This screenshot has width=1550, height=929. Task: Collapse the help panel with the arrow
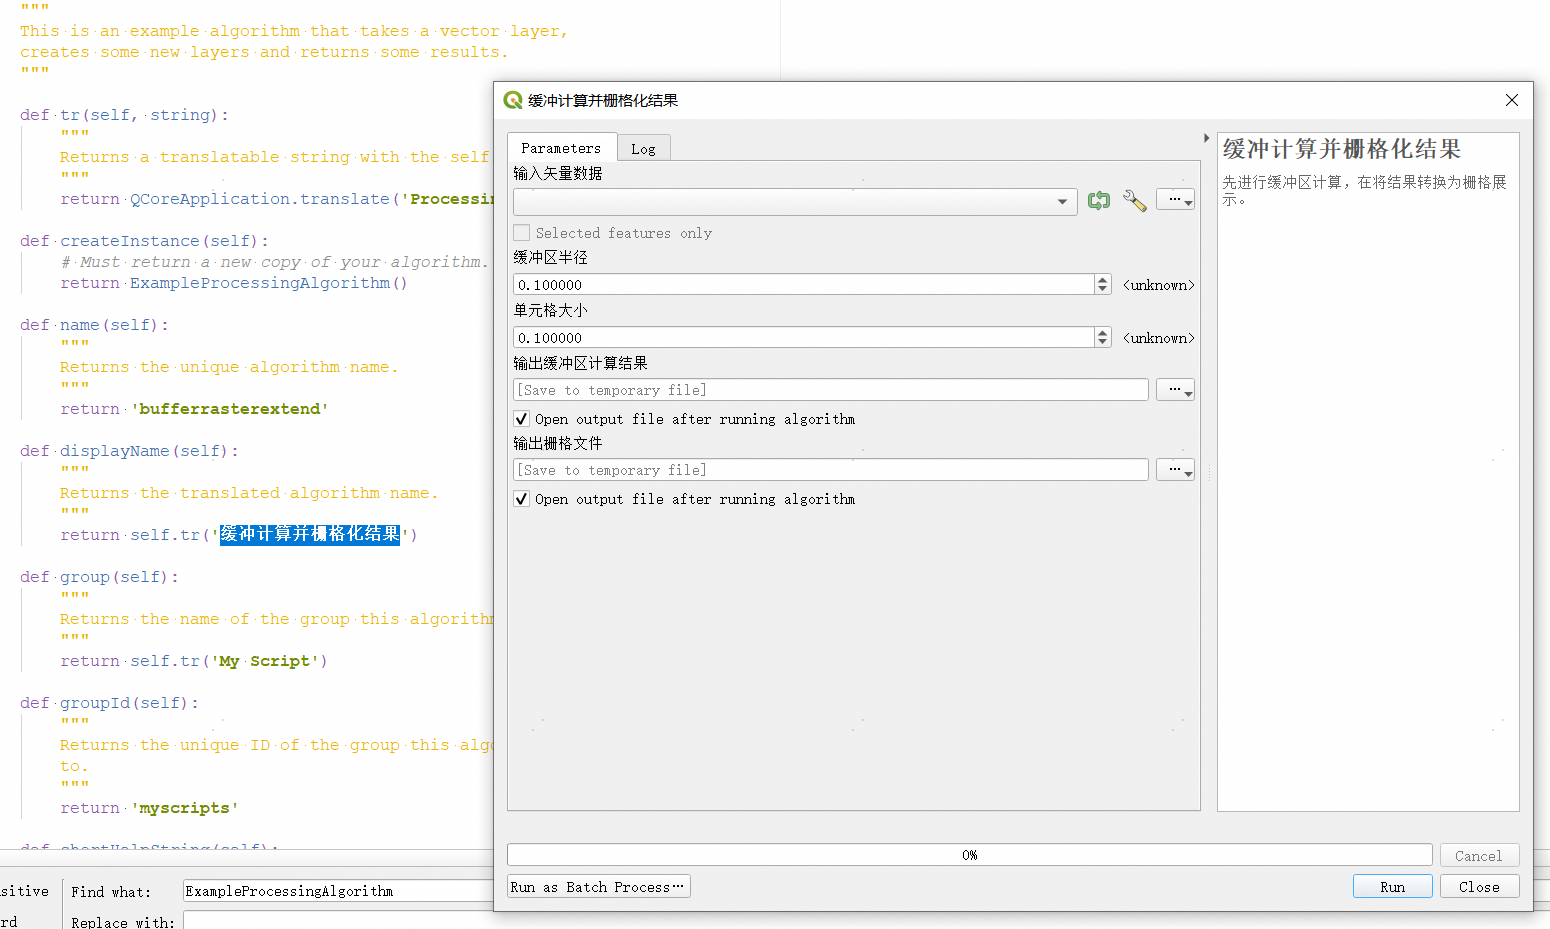[x=1206, y=138]
